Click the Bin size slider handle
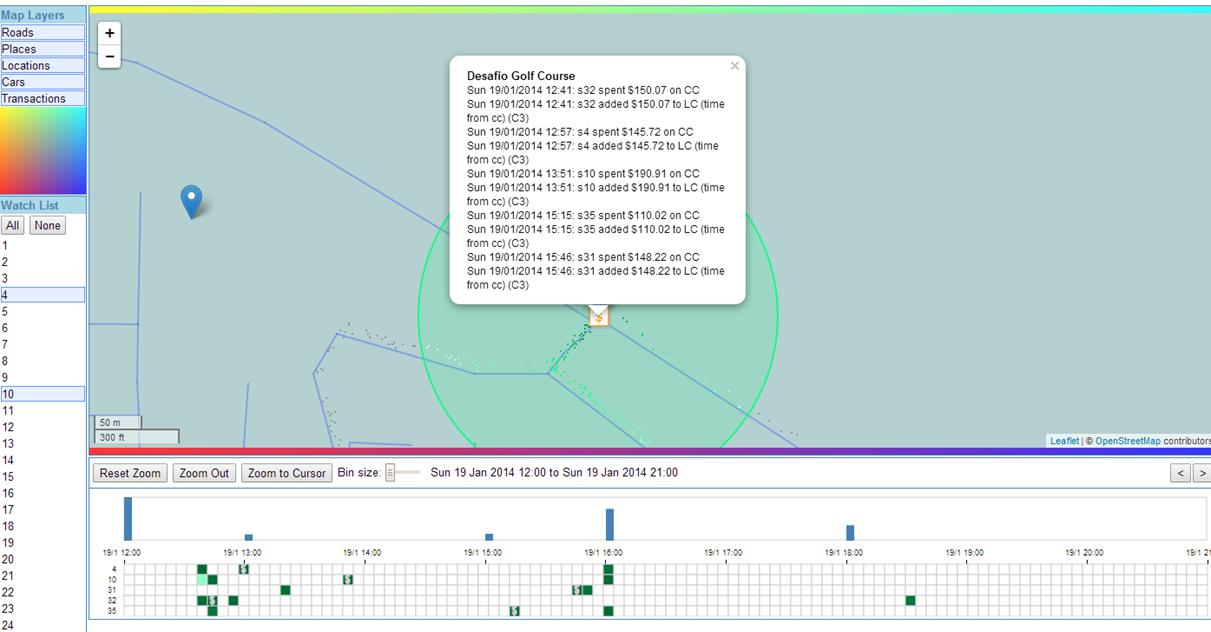 [391, 473]
